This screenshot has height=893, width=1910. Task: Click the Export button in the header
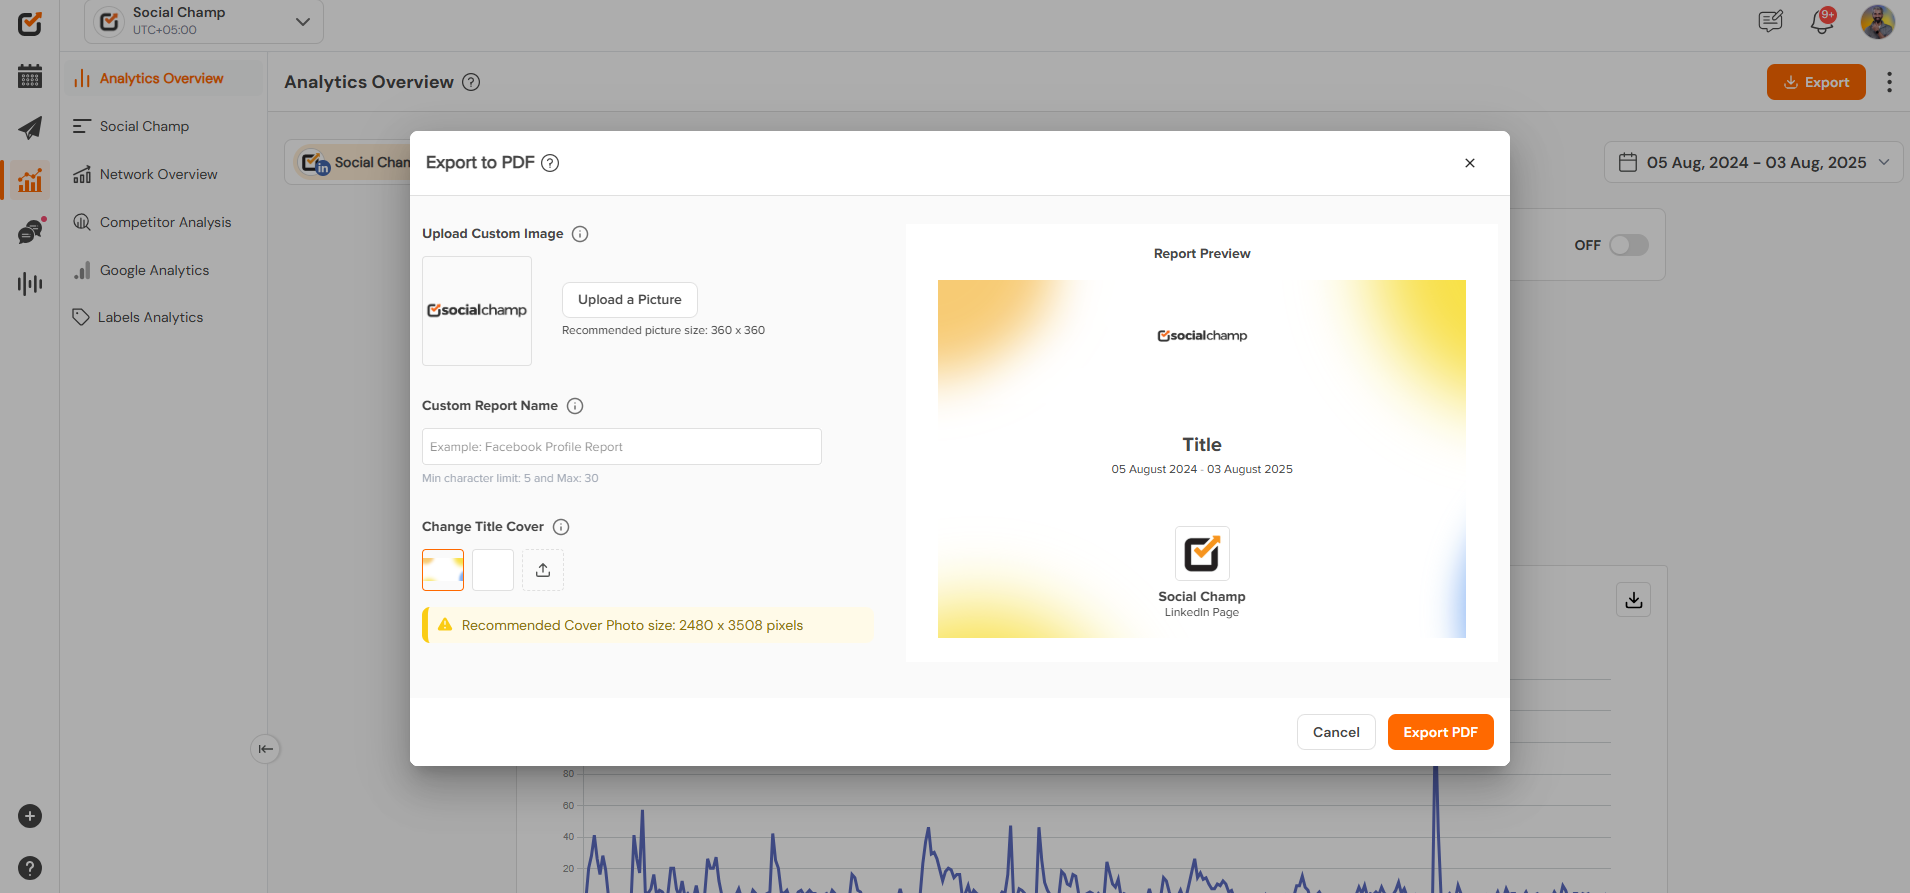pyautogui.click(x=1816, y=82)
